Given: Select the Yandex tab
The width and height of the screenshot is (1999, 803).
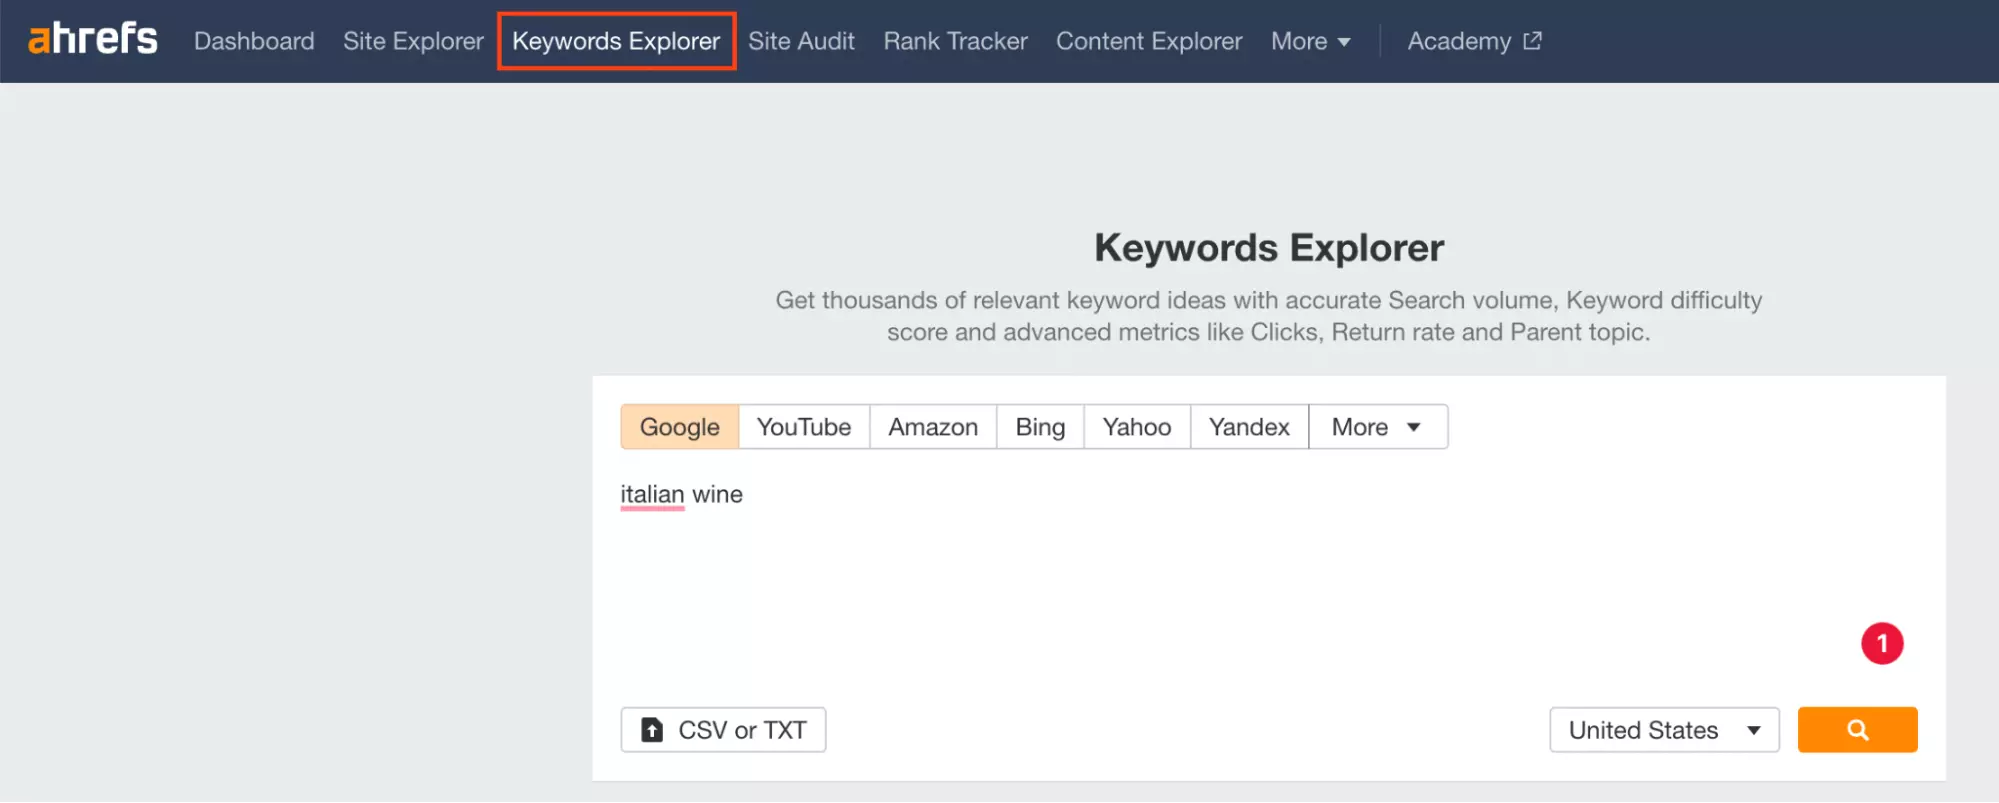Looking at the screenshot, I should (1249, 427).
